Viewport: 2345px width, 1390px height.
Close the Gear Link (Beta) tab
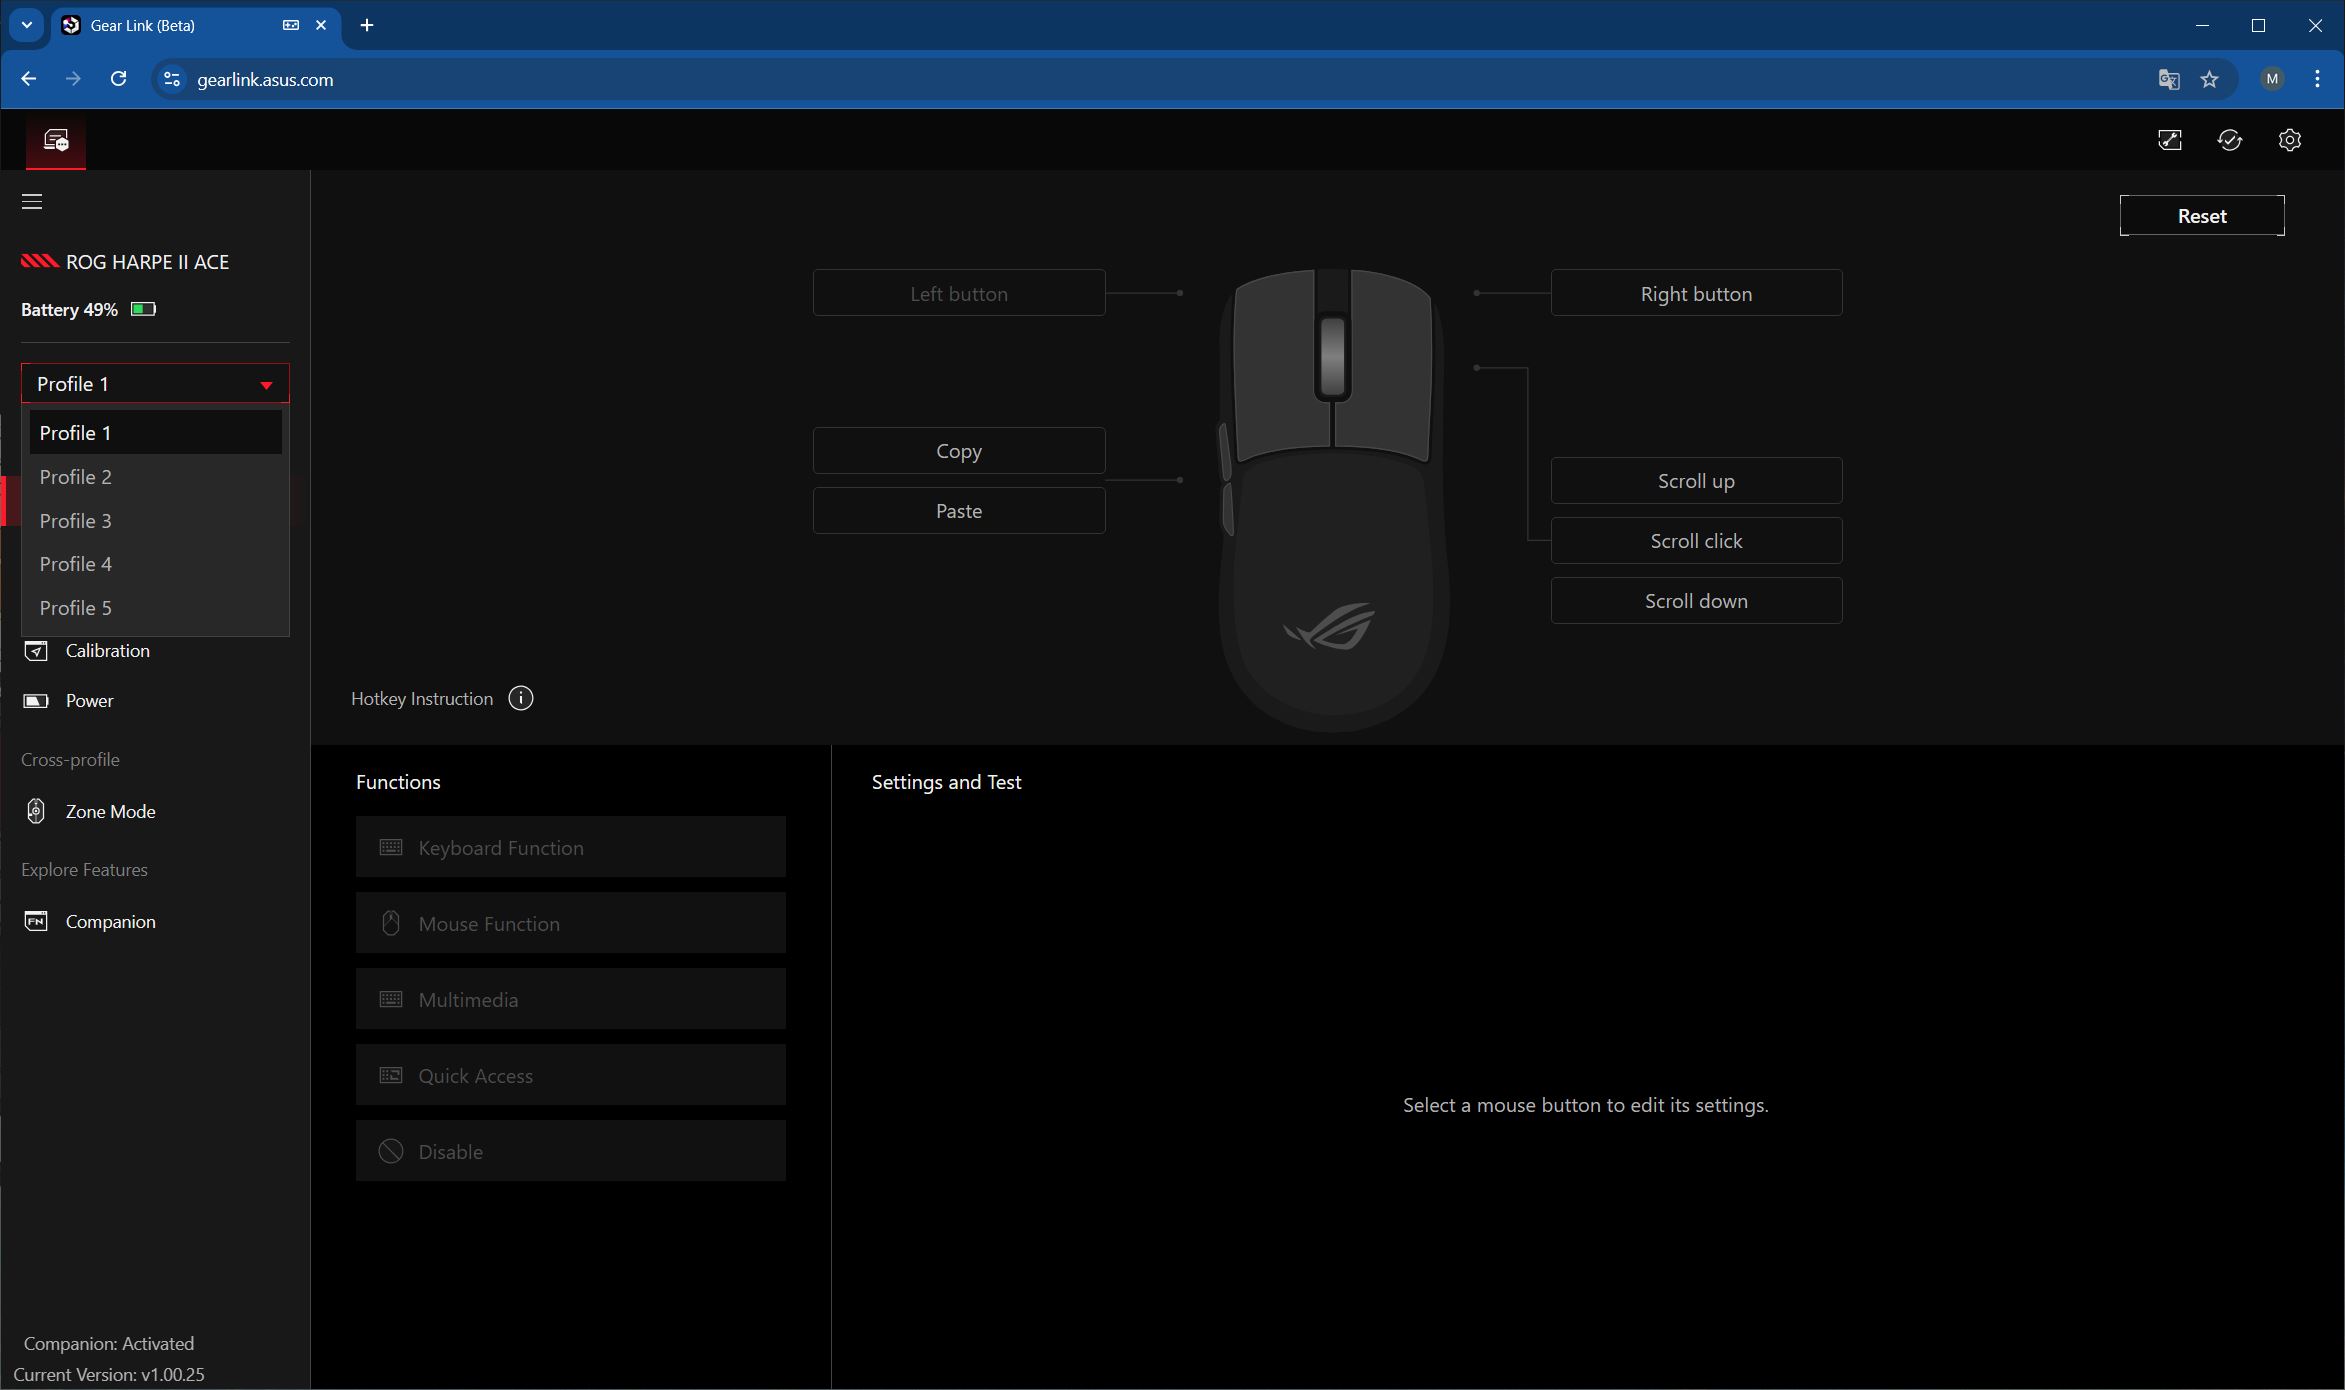[321, 25]
